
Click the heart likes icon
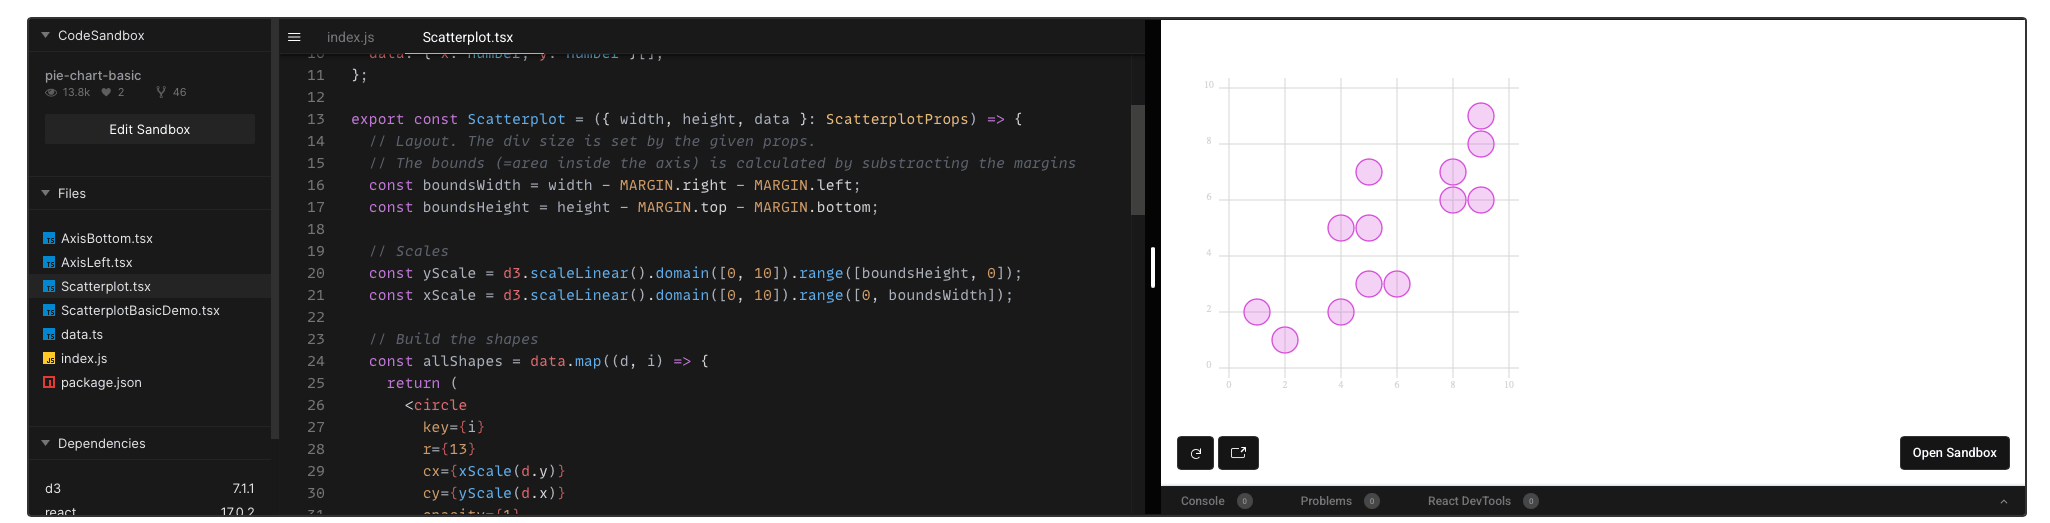pos(106,92)
